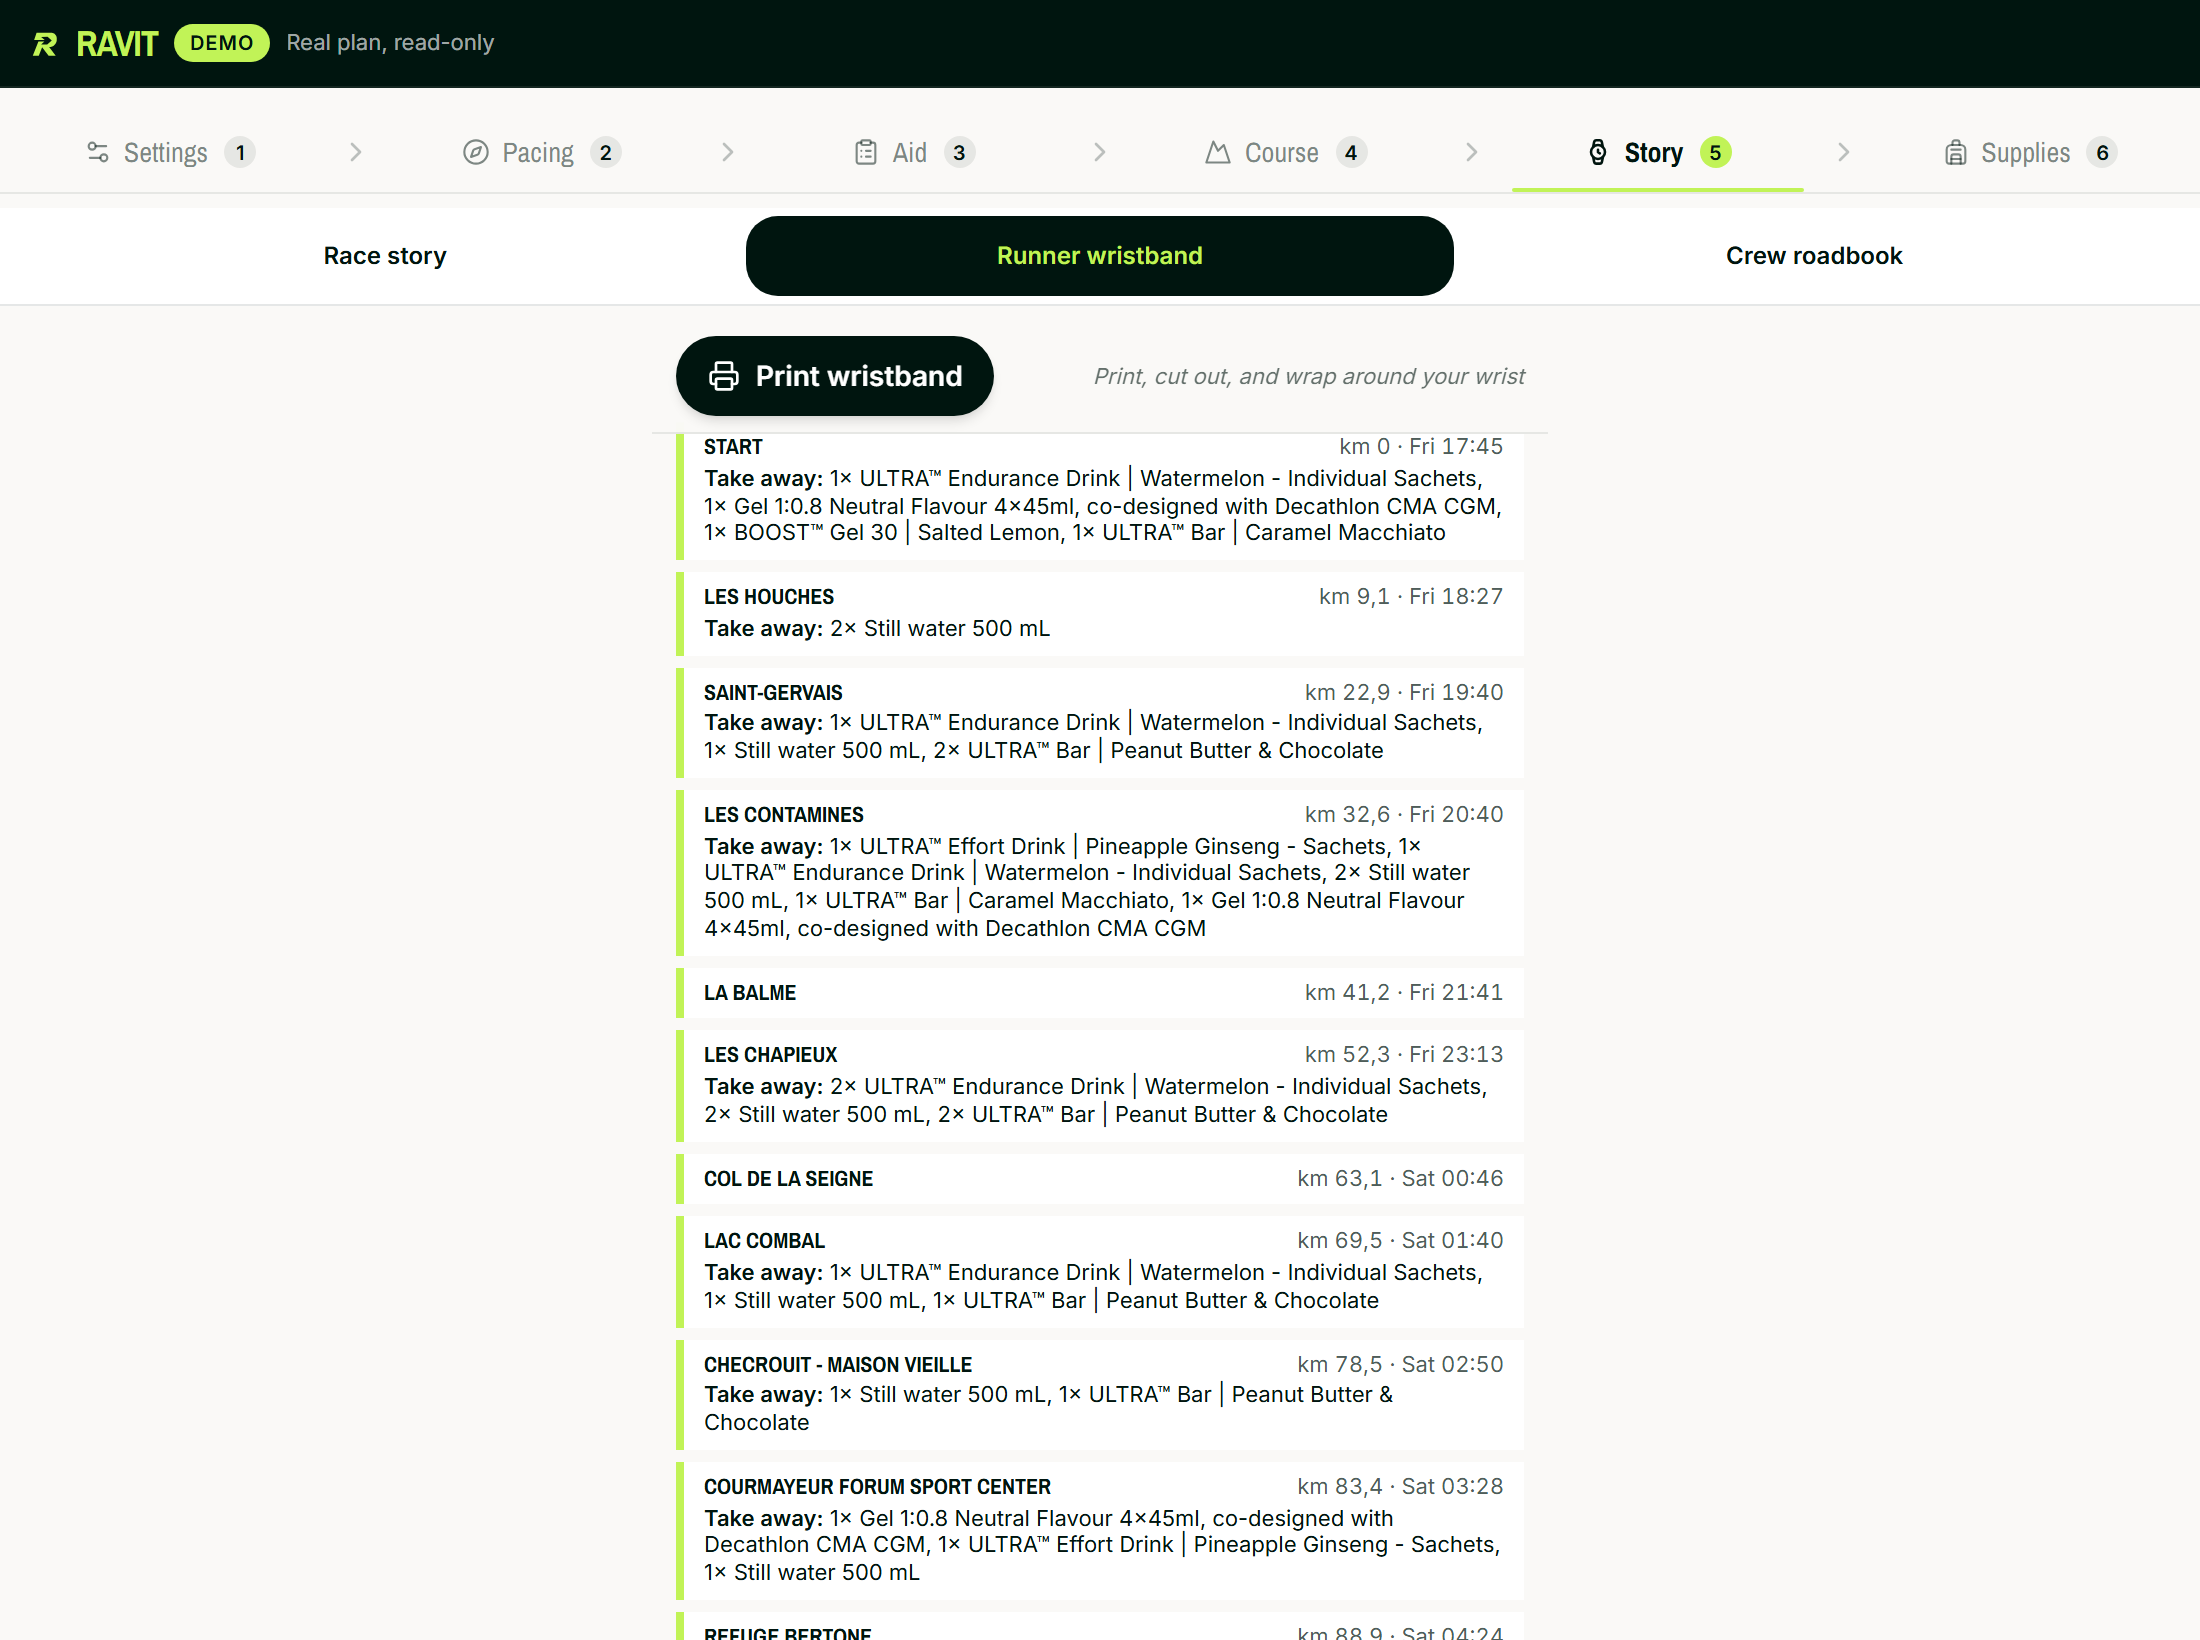This screenshot has height=1640, width=2200.
Task: Click the 'km 83,4 · Sat 03:28' time
Action: pos(1400,1486)
